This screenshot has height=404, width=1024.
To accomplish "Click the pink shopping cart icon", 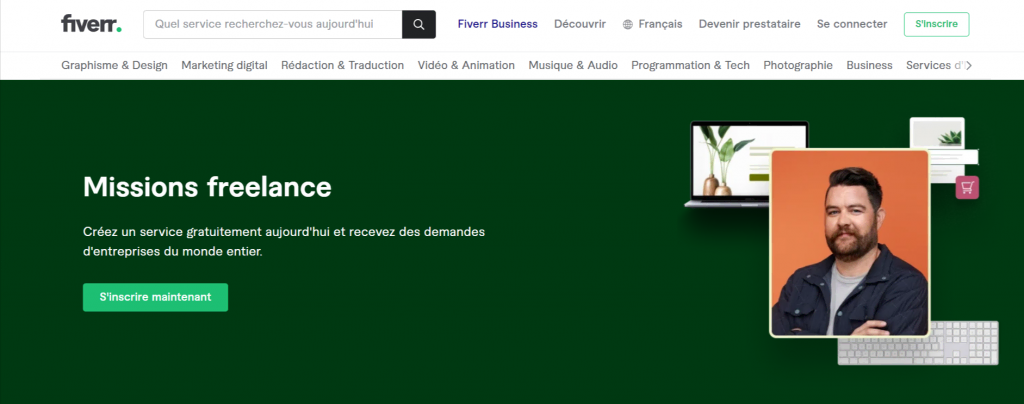I will 967,186.
